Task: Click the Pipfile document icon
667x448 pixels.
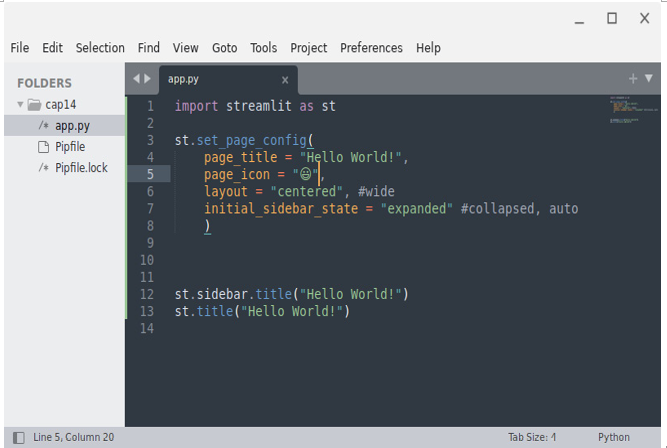Action: pos(43,147)
